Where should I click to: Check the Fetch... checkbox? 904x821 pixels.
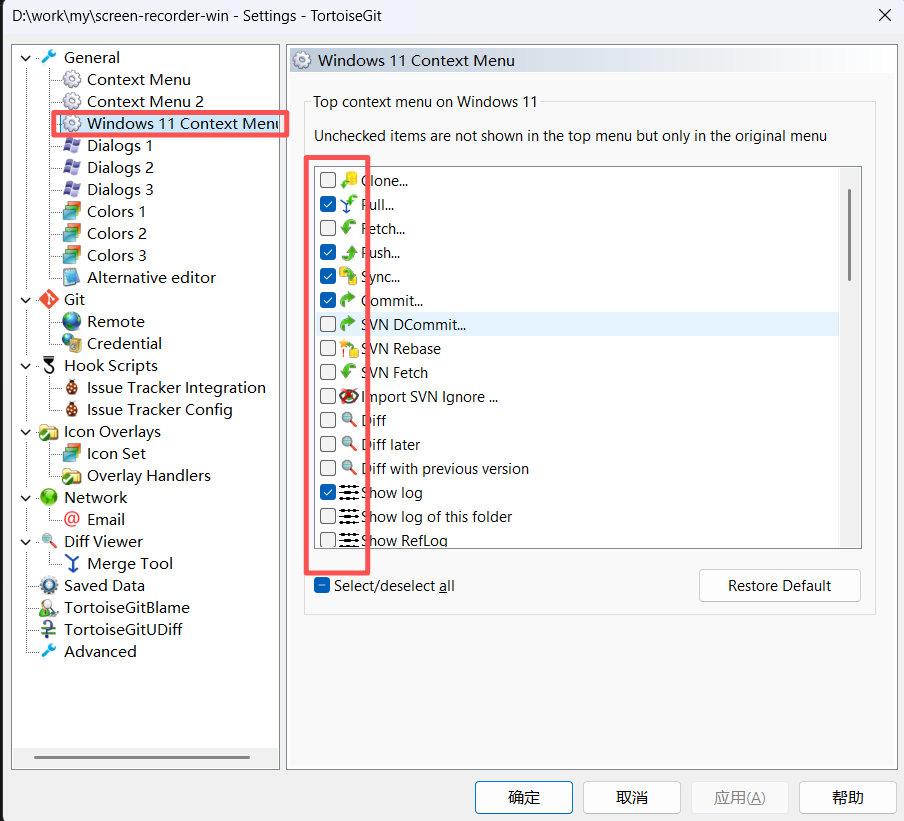click(328, 228)
